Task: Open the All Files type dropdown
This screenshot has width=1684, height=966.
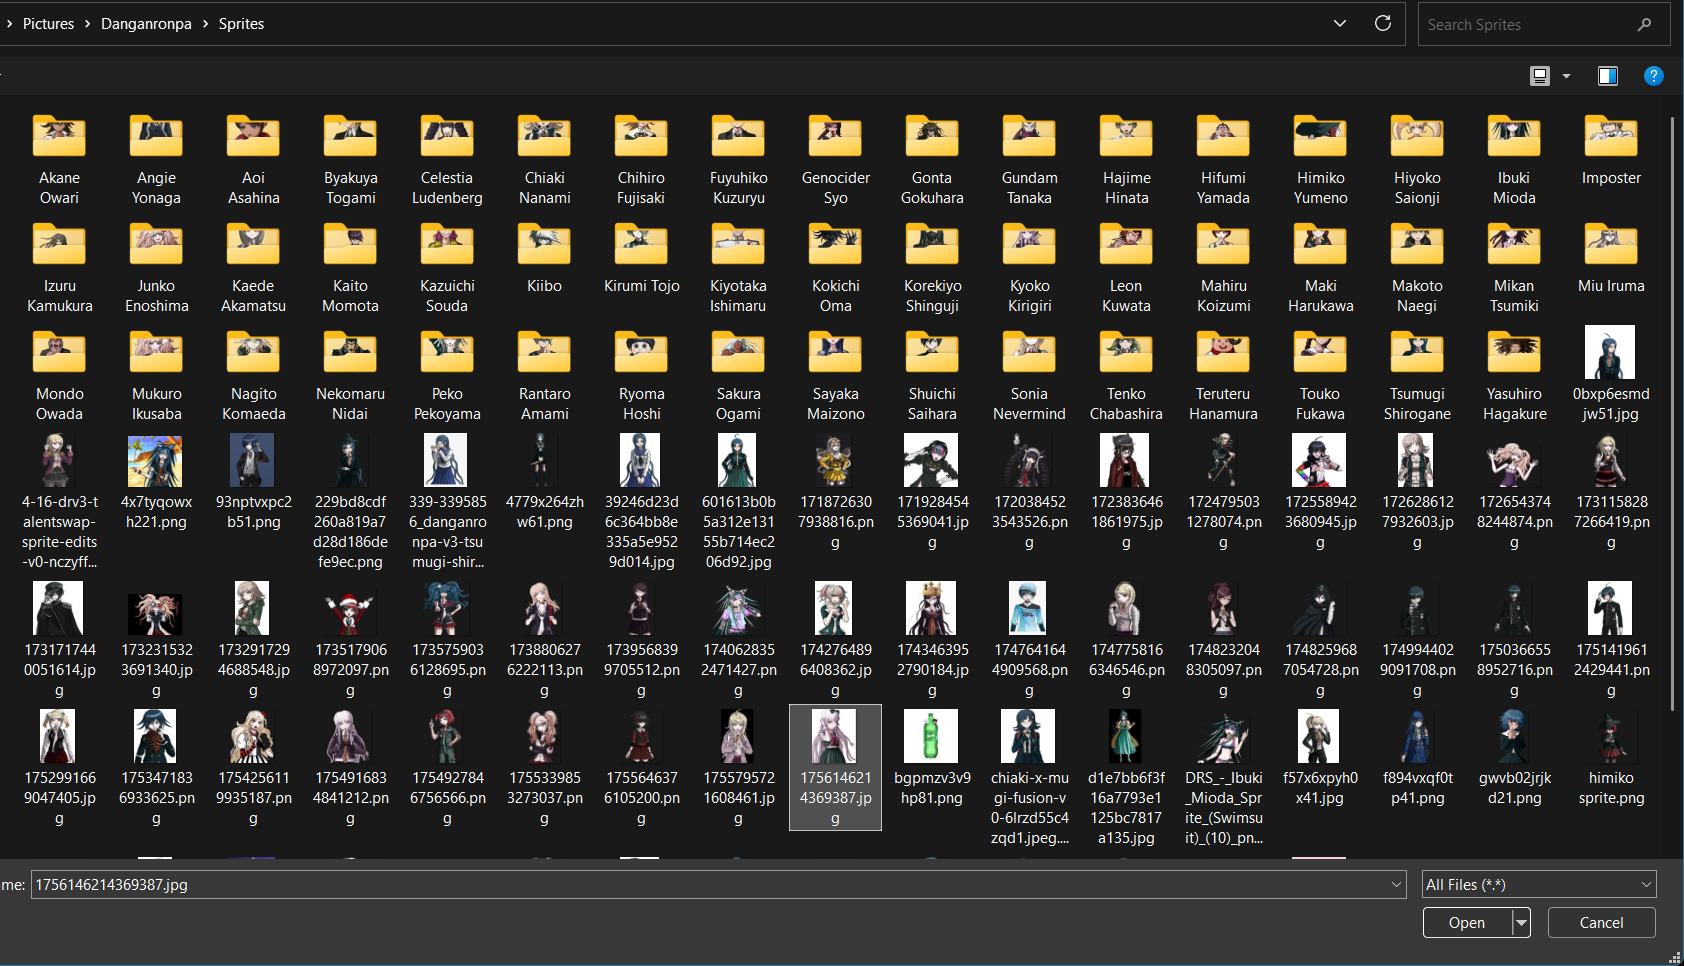Action: (1539, 884)
